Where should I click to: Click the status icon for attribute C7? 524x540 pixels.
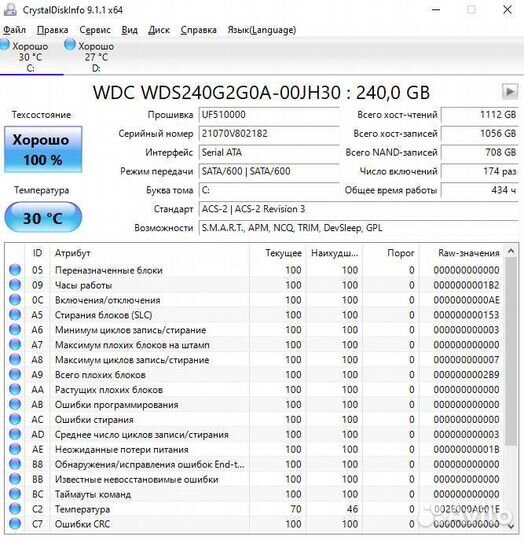[x=15, y=524]
